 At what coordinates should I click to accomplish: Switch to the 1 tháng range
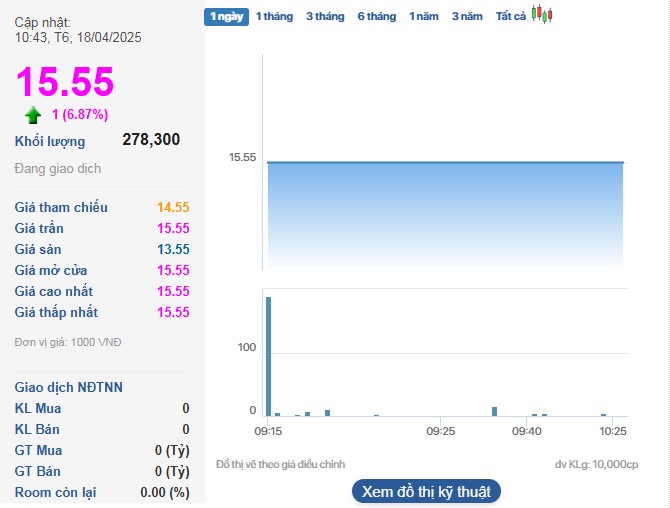point(274,16)
